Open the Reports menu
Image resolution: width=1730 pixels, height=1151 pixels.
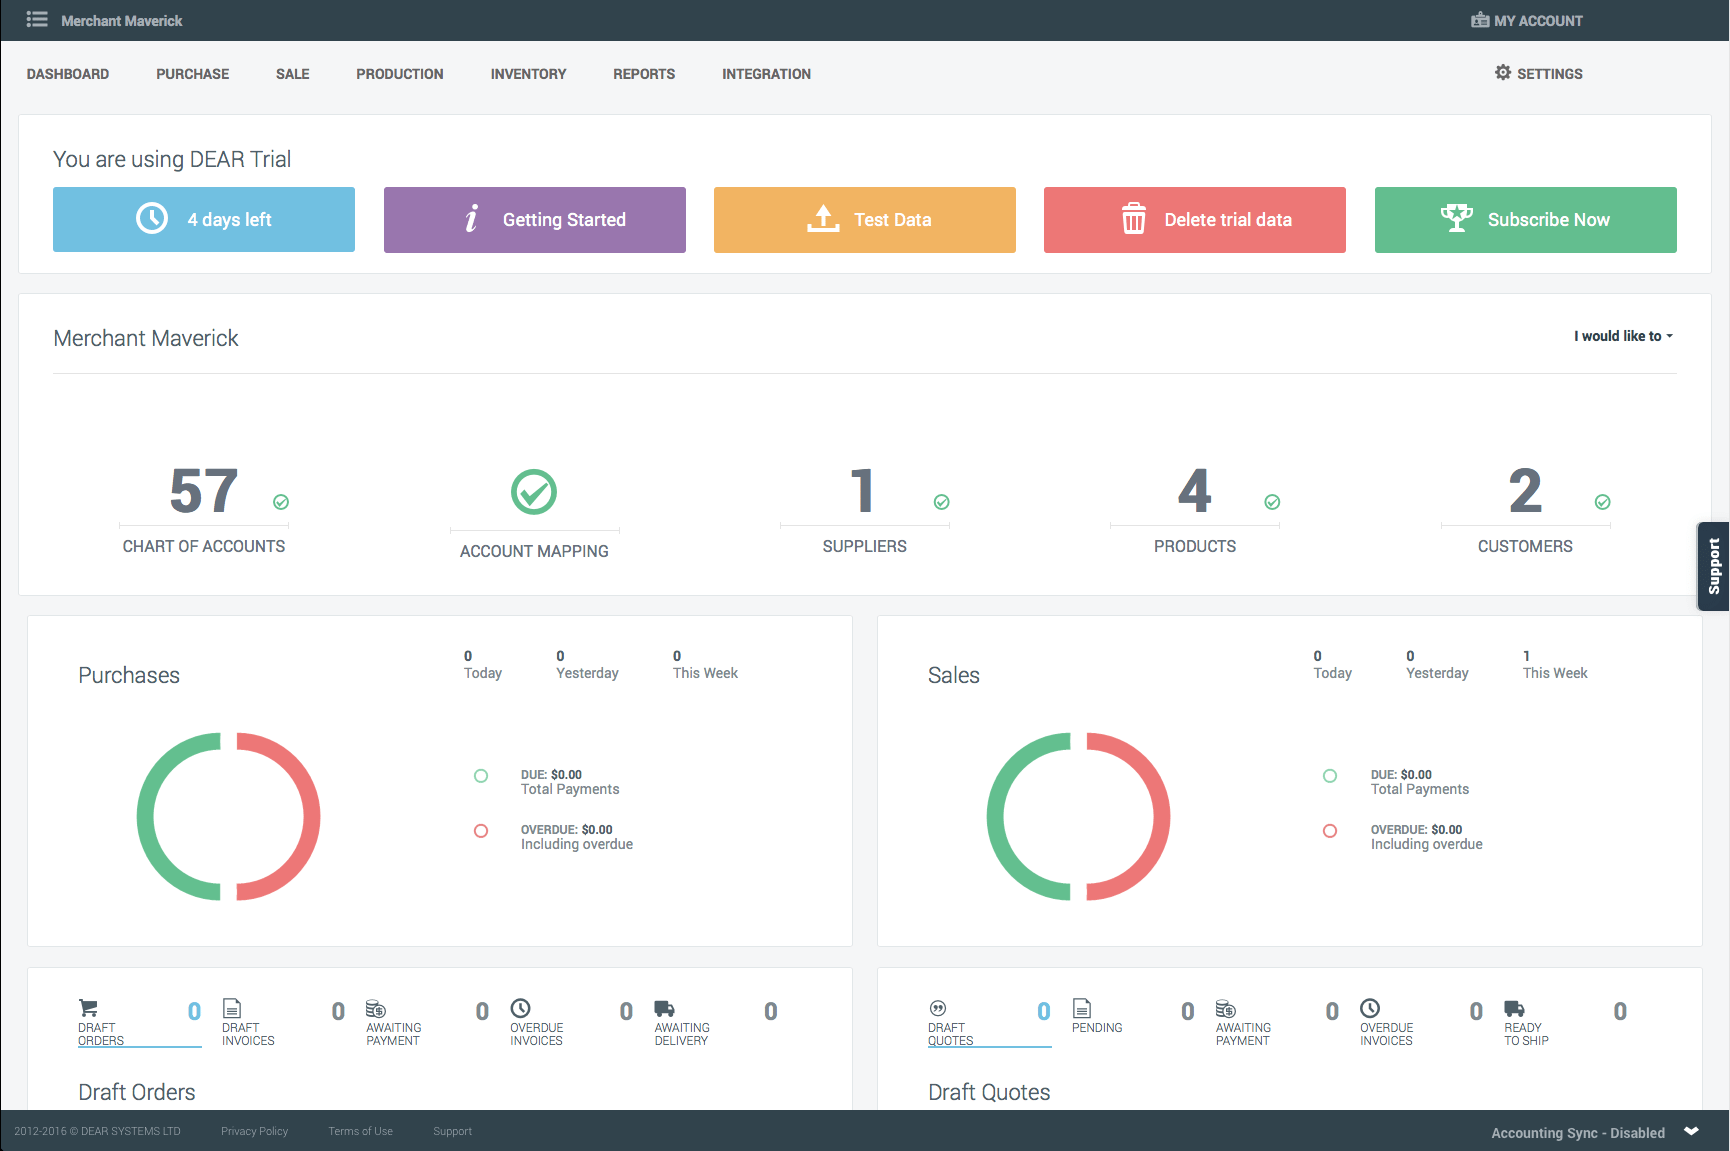(x=644, y=74)
